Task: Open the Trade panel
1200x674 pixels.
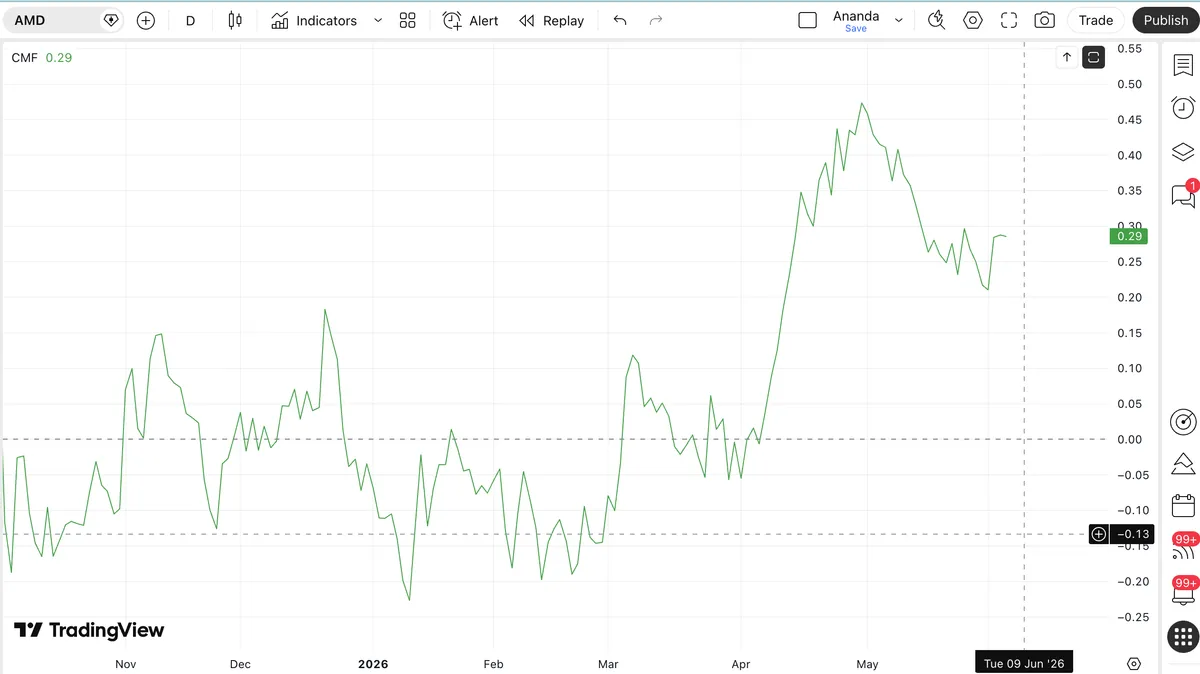Action: [x=1096, y=20]
